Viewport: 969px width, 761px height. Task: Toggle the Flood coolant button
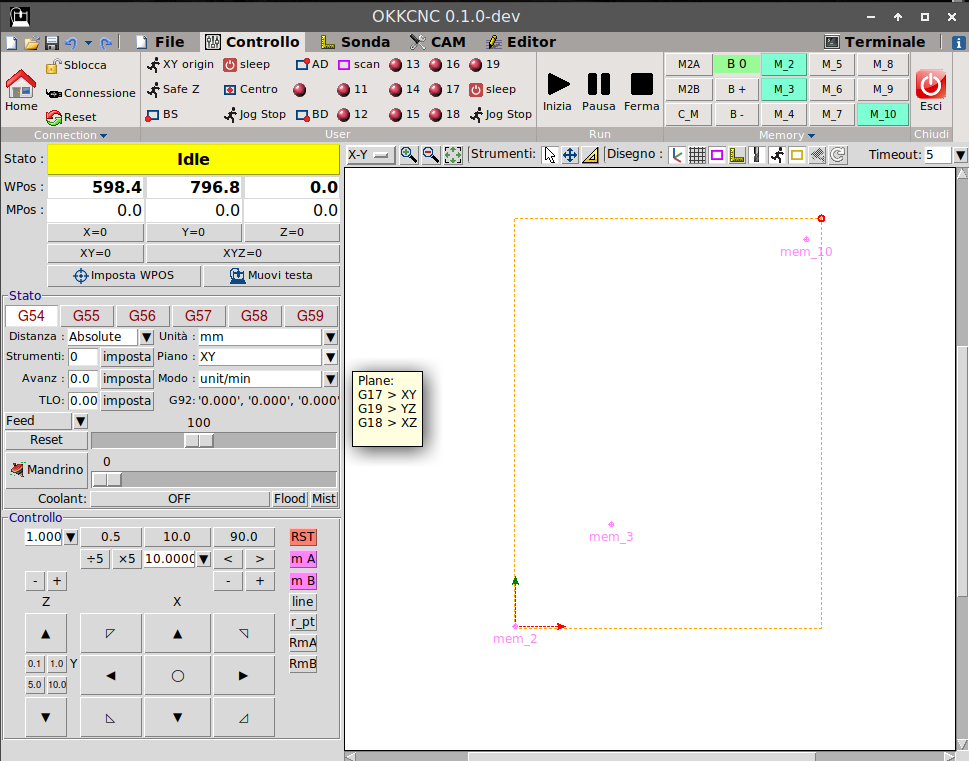click(289, 499)
